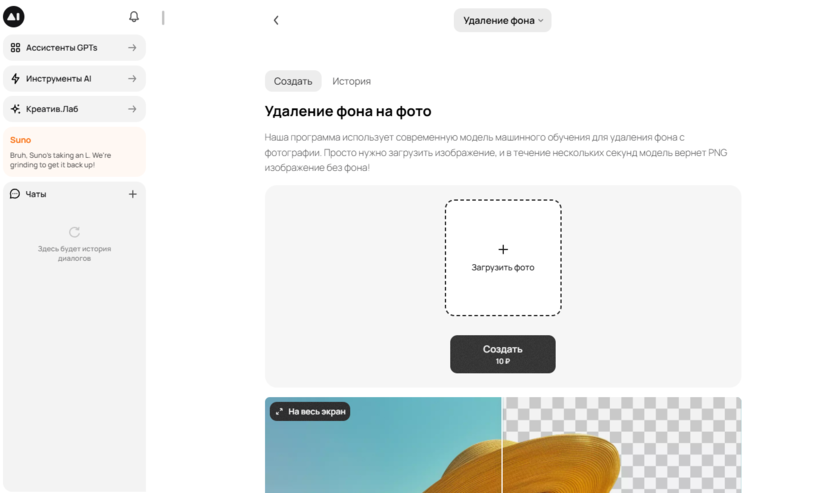
Task: Click the sparkle icon for Креатив.Лаб
Action: click(15, 109)
